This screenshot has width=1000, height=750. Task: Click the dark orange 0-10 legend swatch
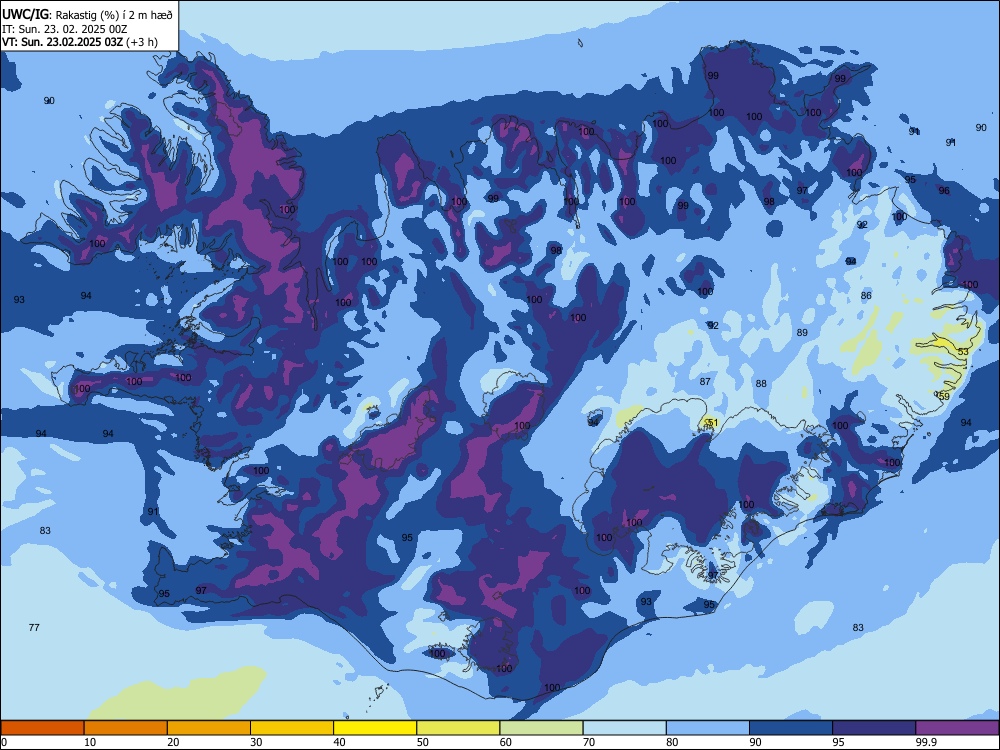43,728
